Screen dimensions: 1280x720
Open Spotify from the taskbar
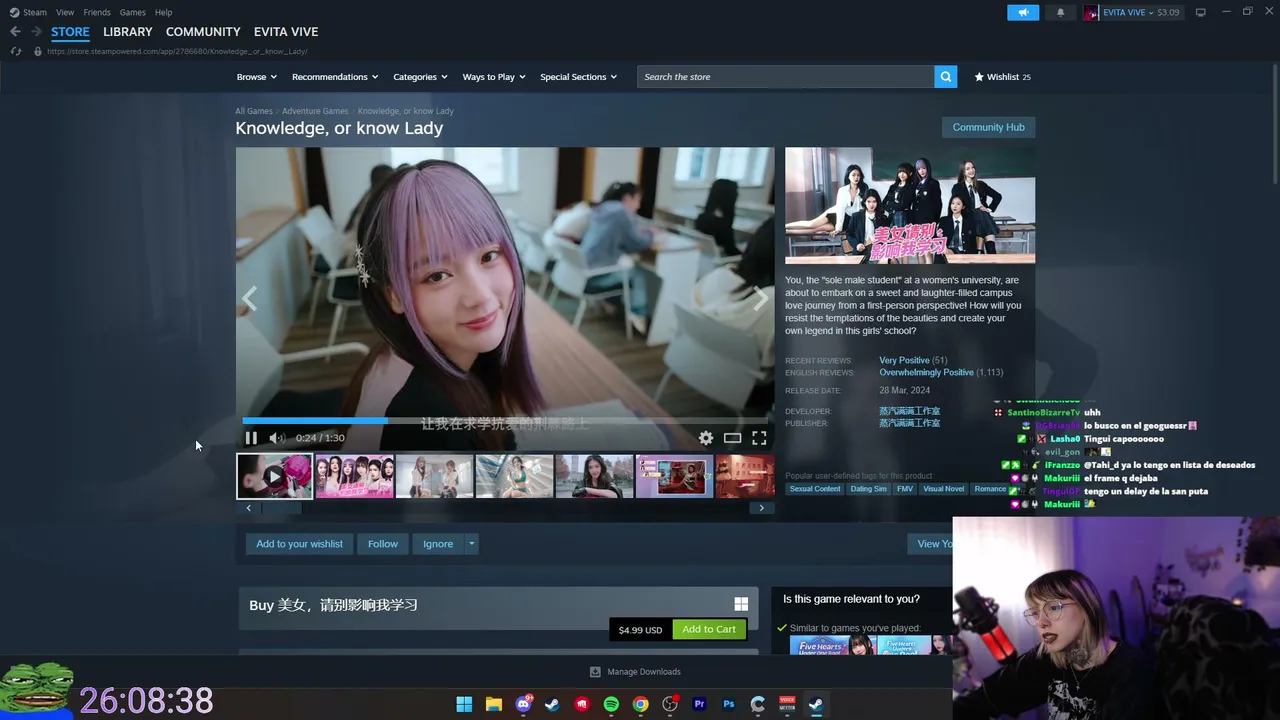[x=611, y=704]
